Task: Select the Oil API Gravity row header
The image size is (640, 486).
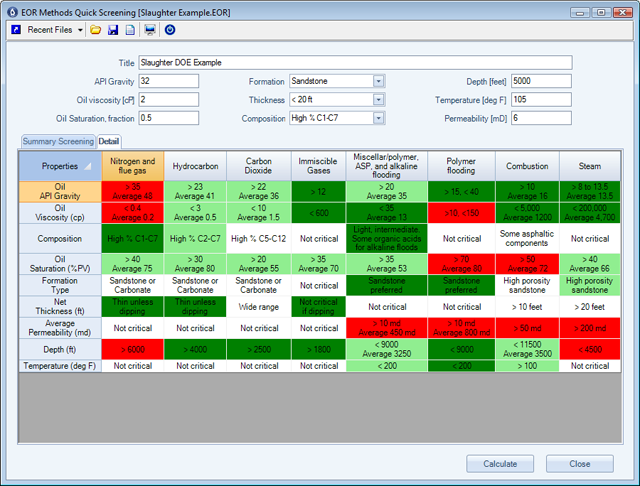Action: (60, 192)
